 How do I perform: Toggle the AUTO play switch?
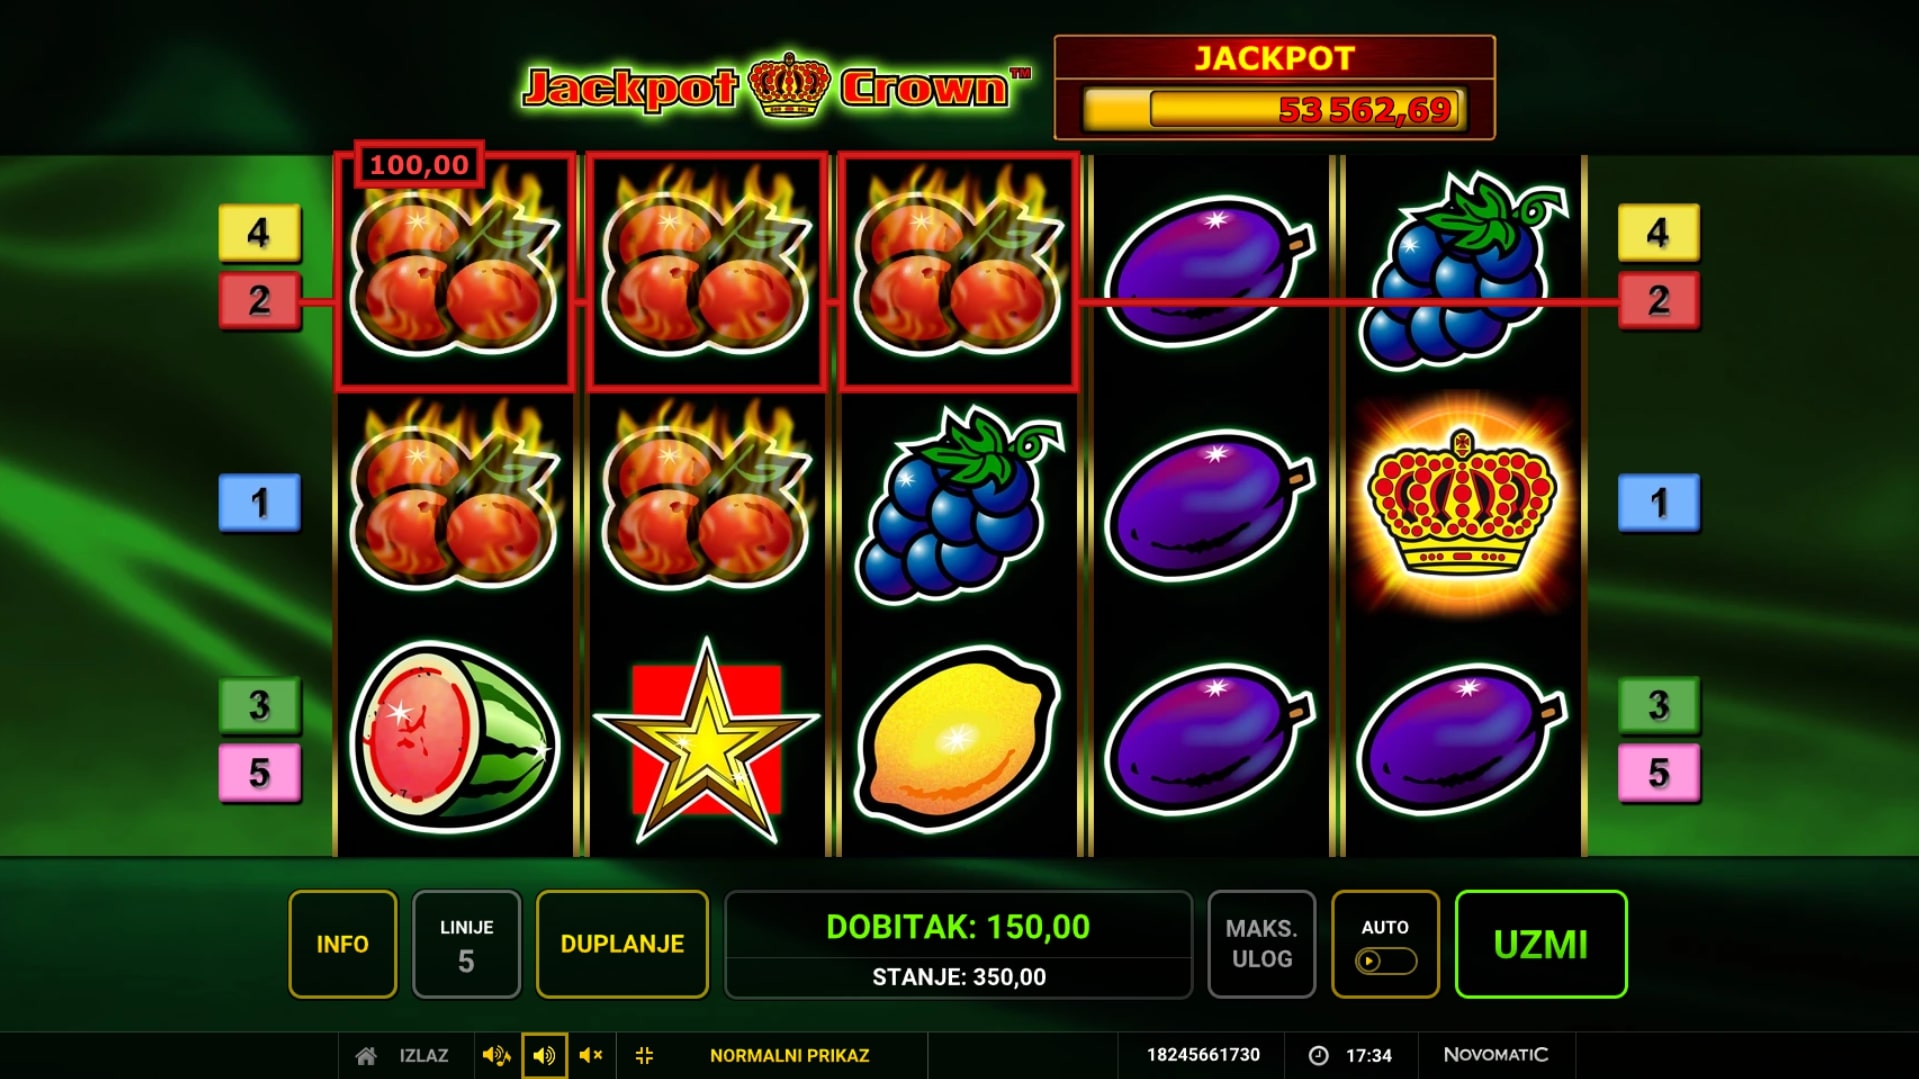tap(1385, 961)
